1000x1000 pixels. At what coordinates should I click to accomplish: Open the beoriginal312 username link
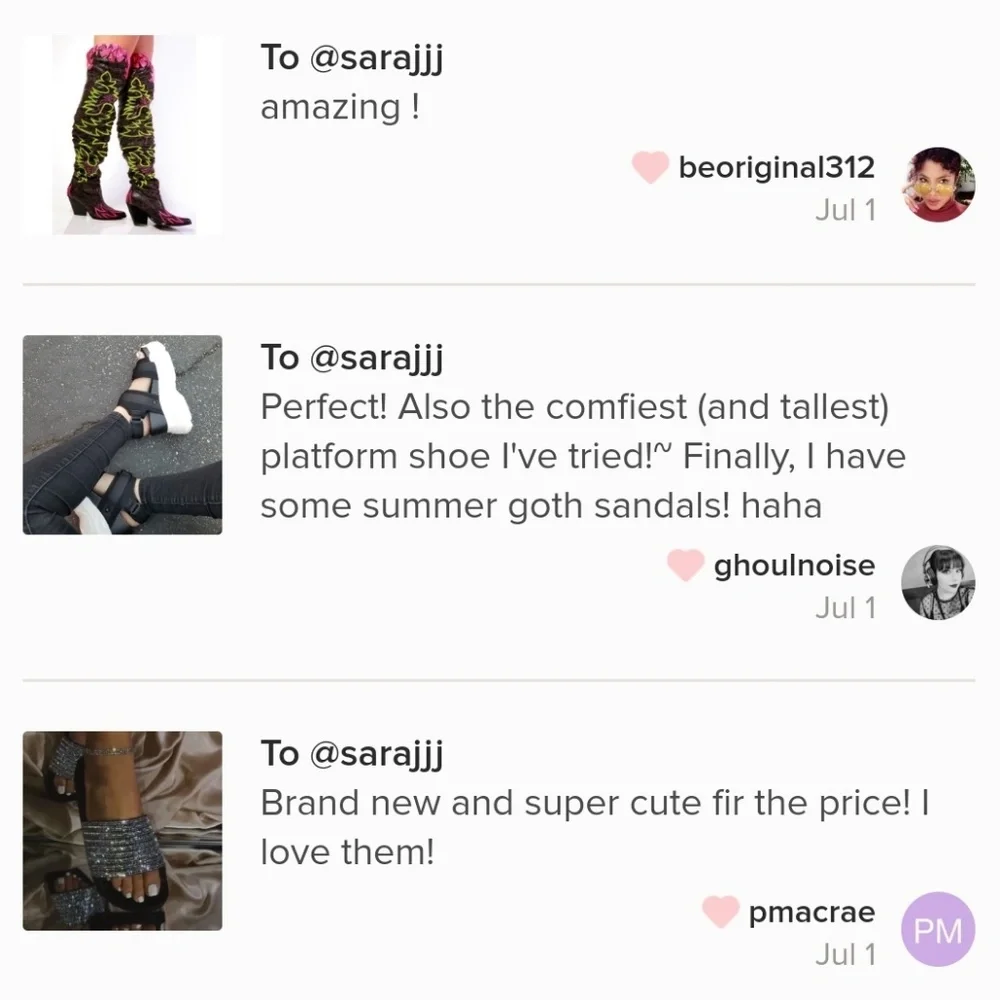[776, 168]
